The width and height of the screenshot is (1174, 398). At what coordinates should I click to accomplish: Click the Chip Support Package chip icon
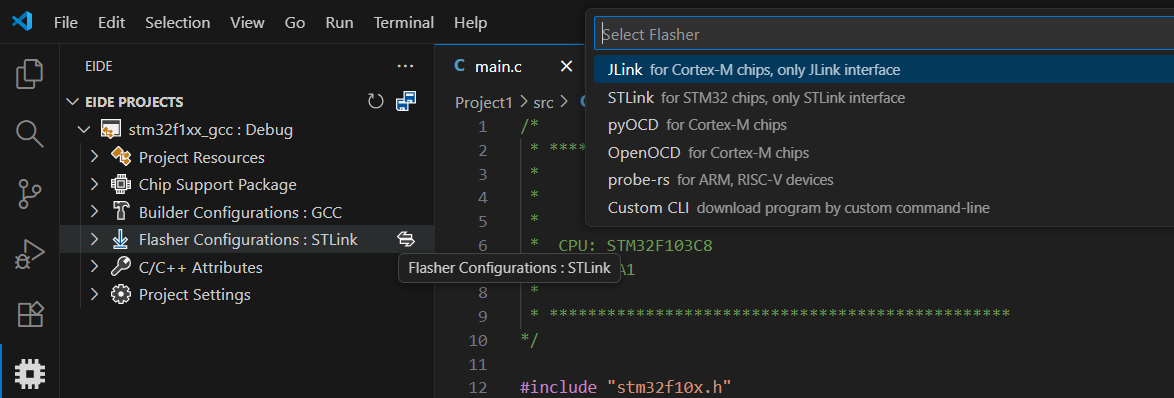point(121,184)
